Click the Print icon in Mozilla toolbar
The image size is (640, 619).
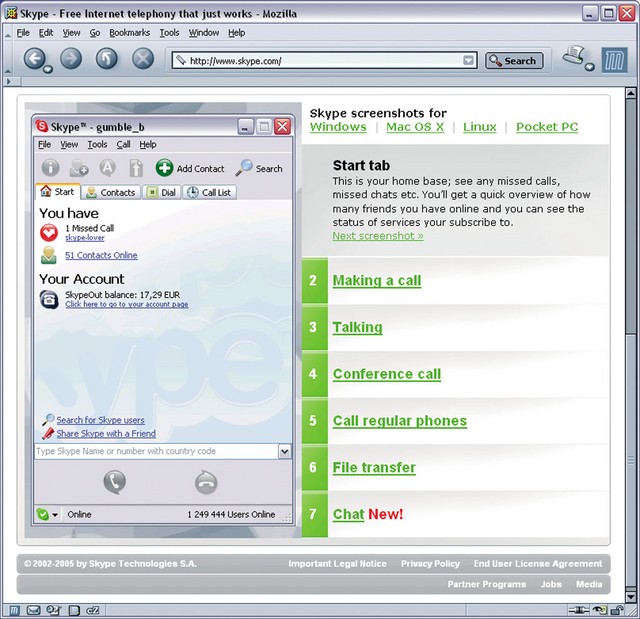(575, 55)
